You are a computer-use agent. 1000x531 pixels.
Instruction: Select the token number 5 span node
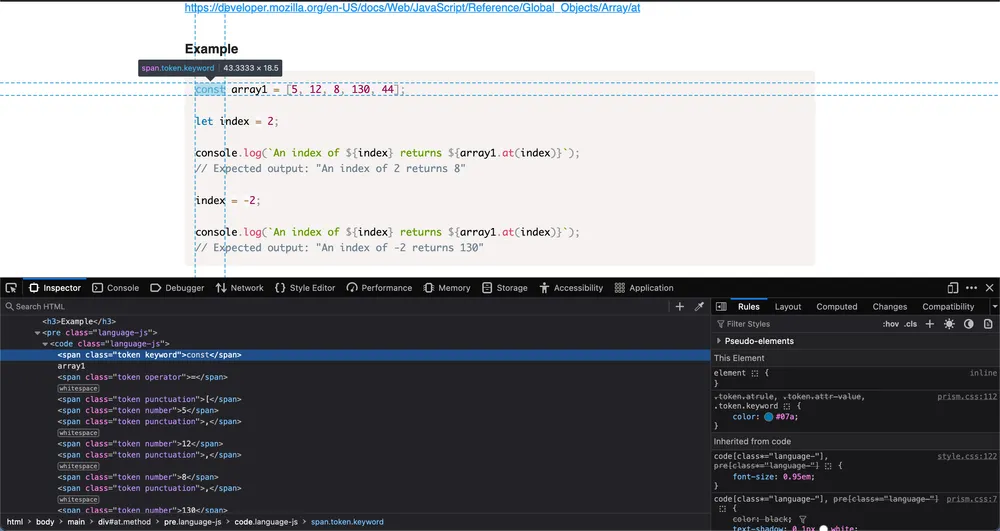[138, 411]
